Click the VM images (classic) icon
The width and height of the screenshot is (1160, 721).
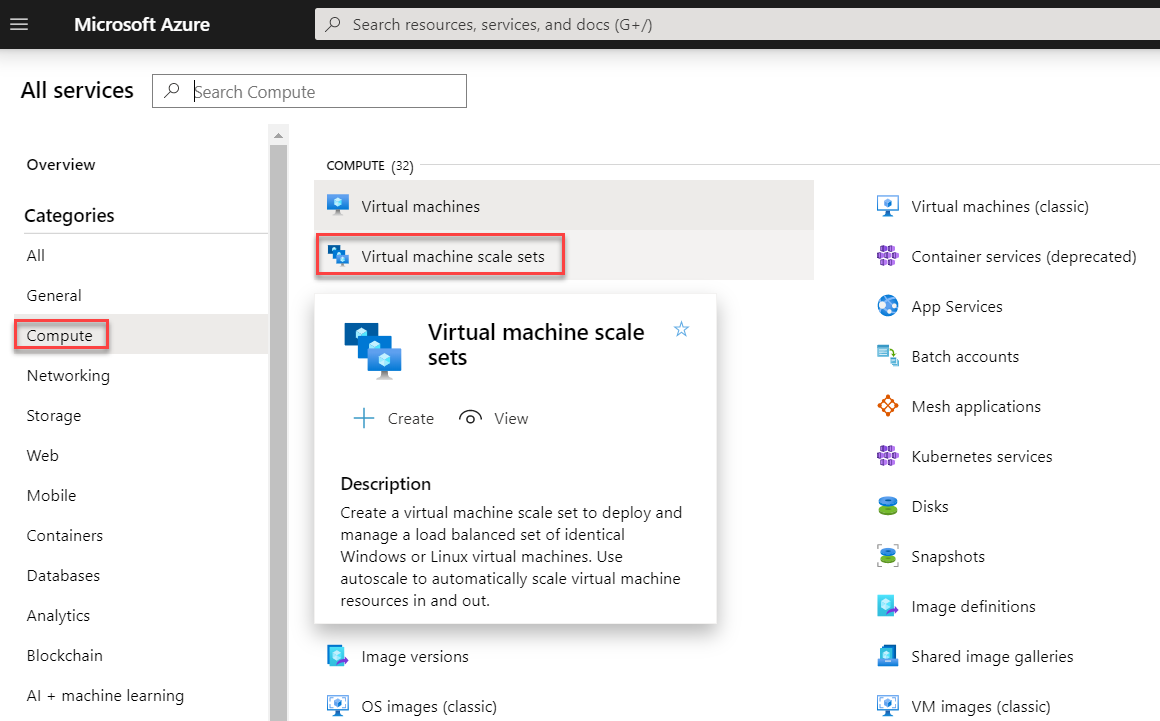pos(888,705)
